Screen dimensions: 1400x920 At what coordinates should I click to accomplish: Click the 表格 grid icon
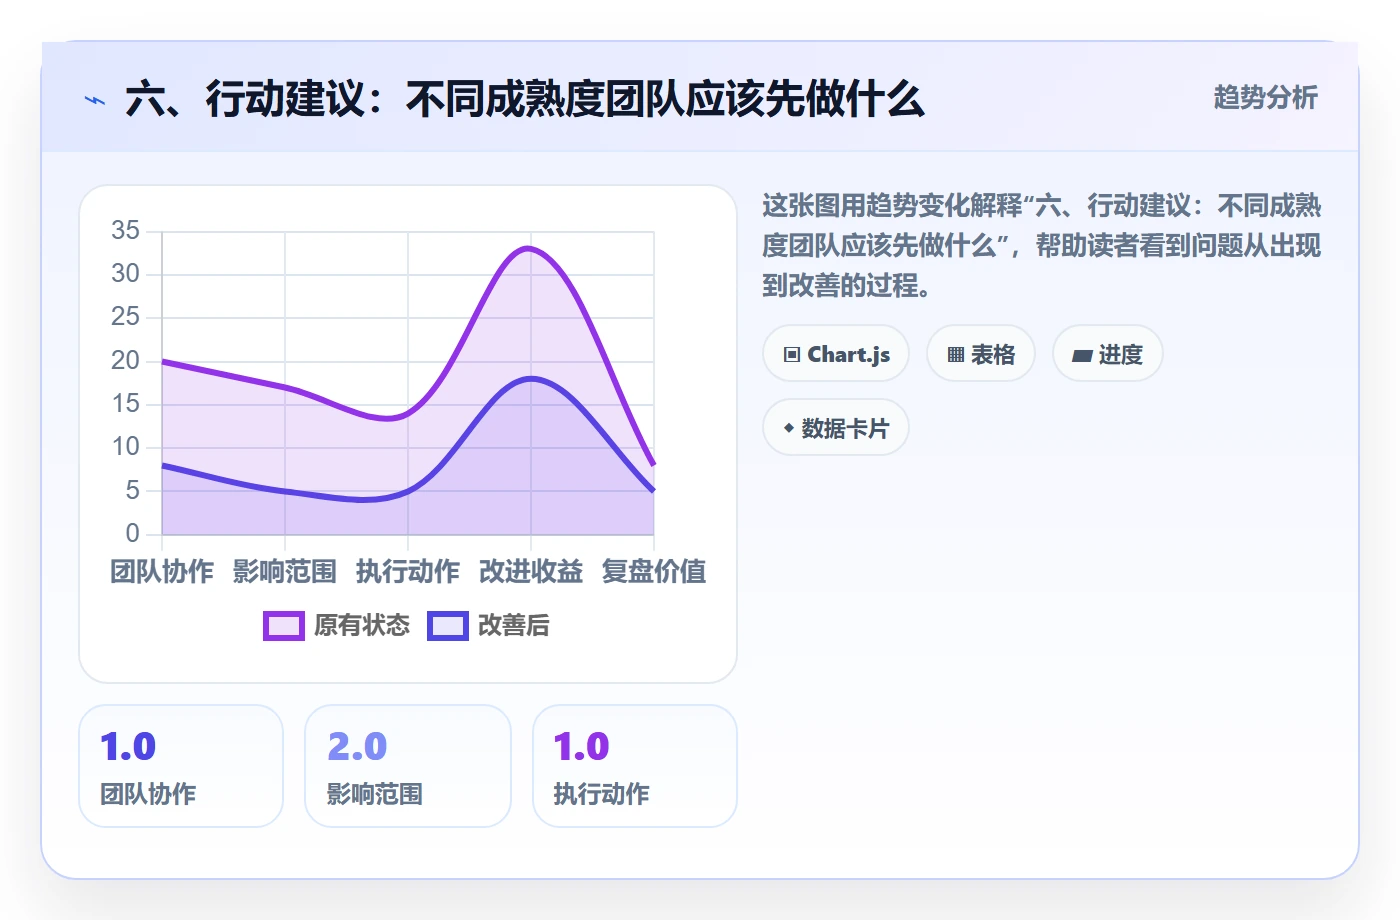[956, 355]
